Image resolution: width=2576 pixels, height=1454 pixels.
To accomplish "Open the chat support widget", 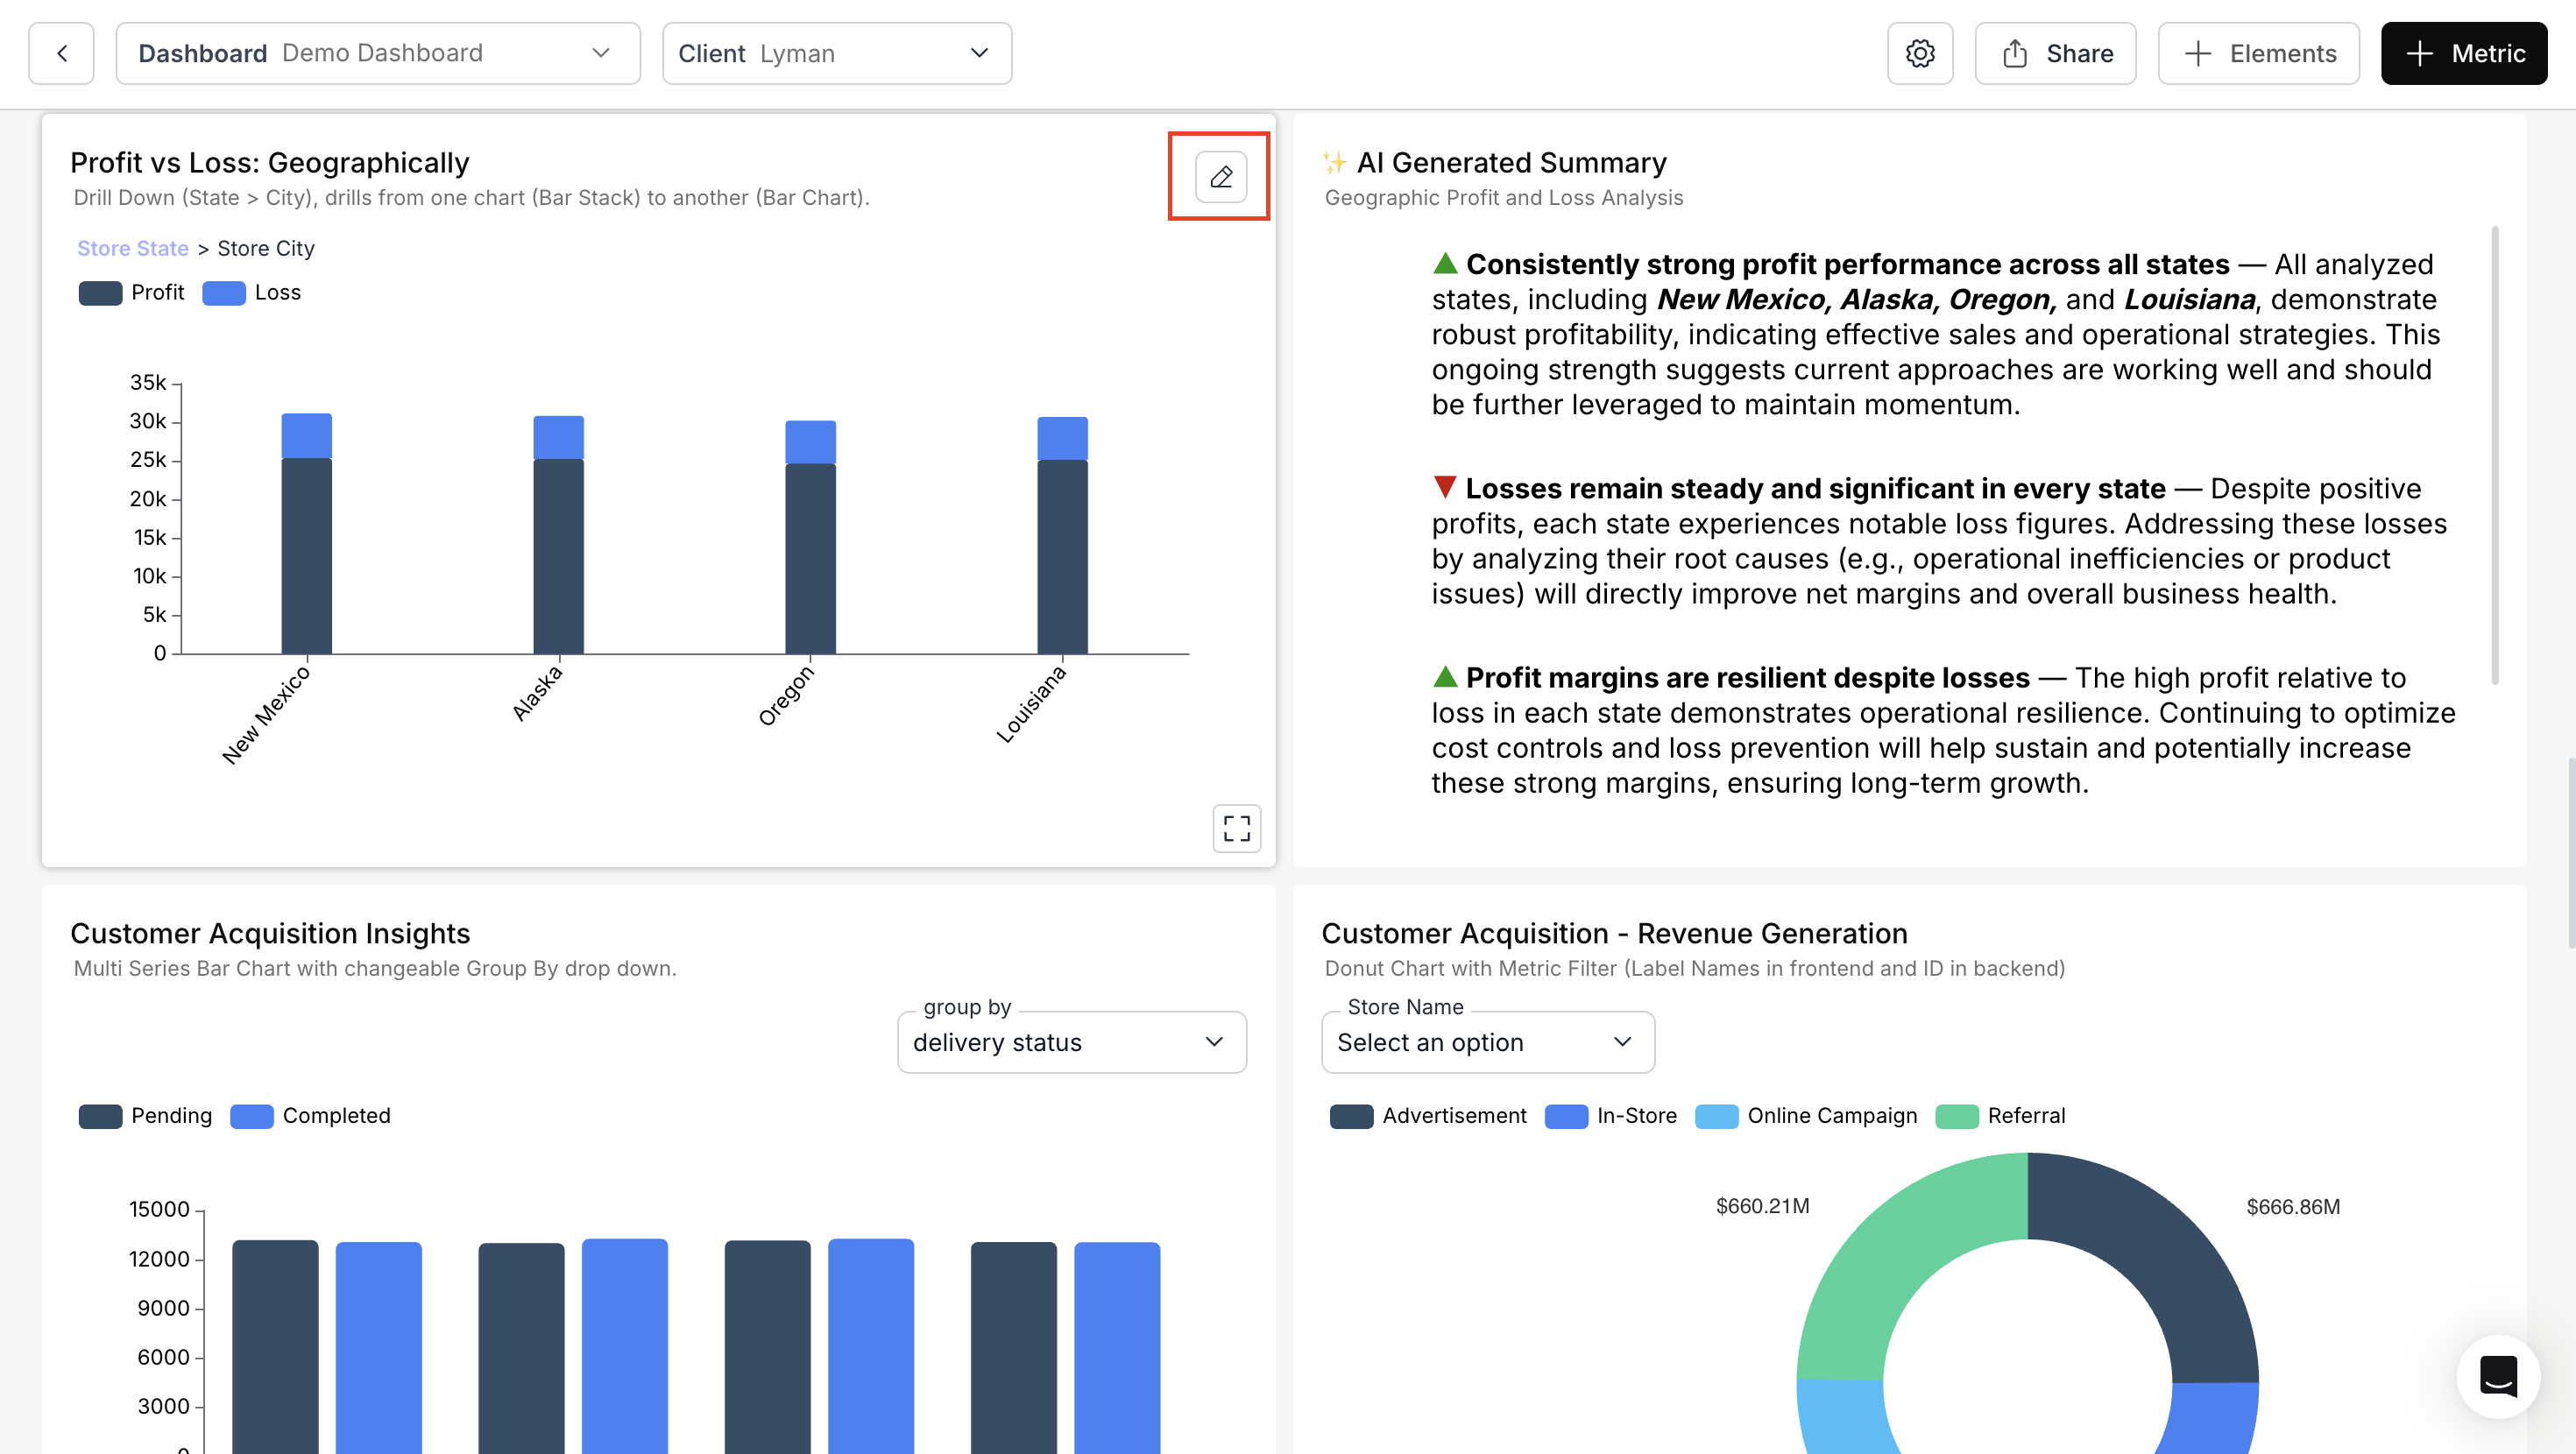I will (x=2497, y=1376).
